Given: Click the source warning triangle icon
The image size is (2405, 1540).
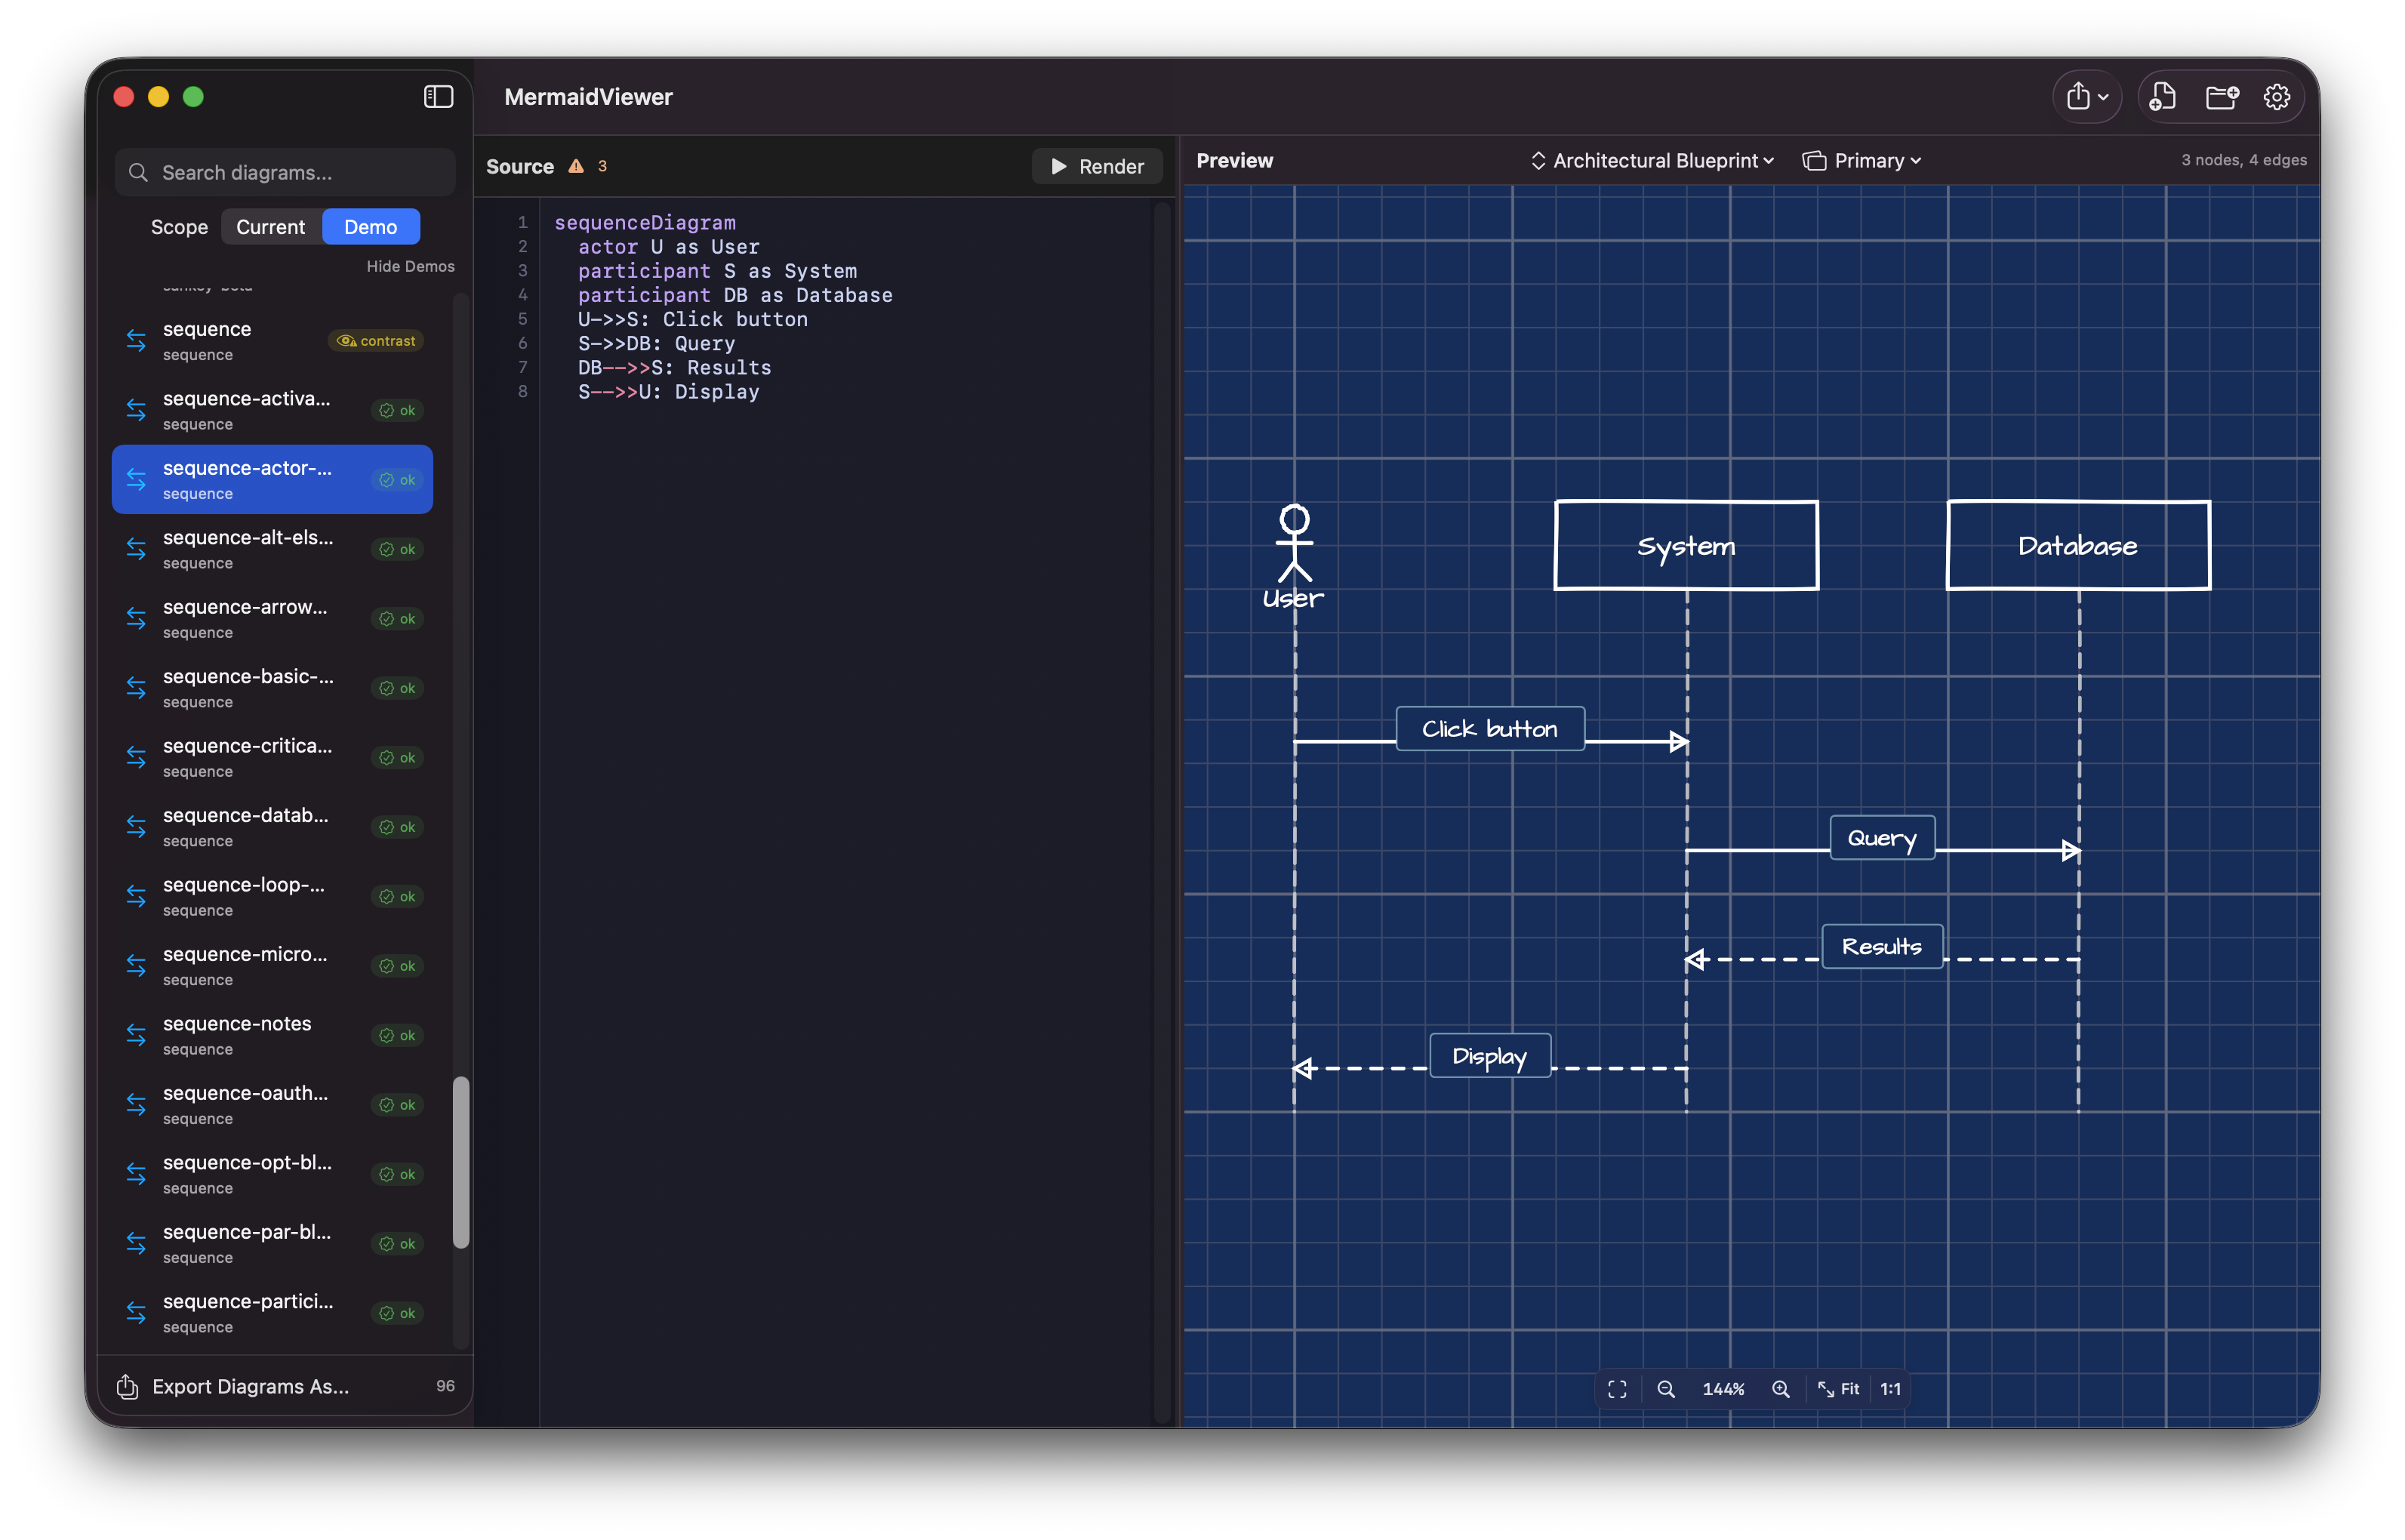Looking at the screenshot, I should 576,167.
